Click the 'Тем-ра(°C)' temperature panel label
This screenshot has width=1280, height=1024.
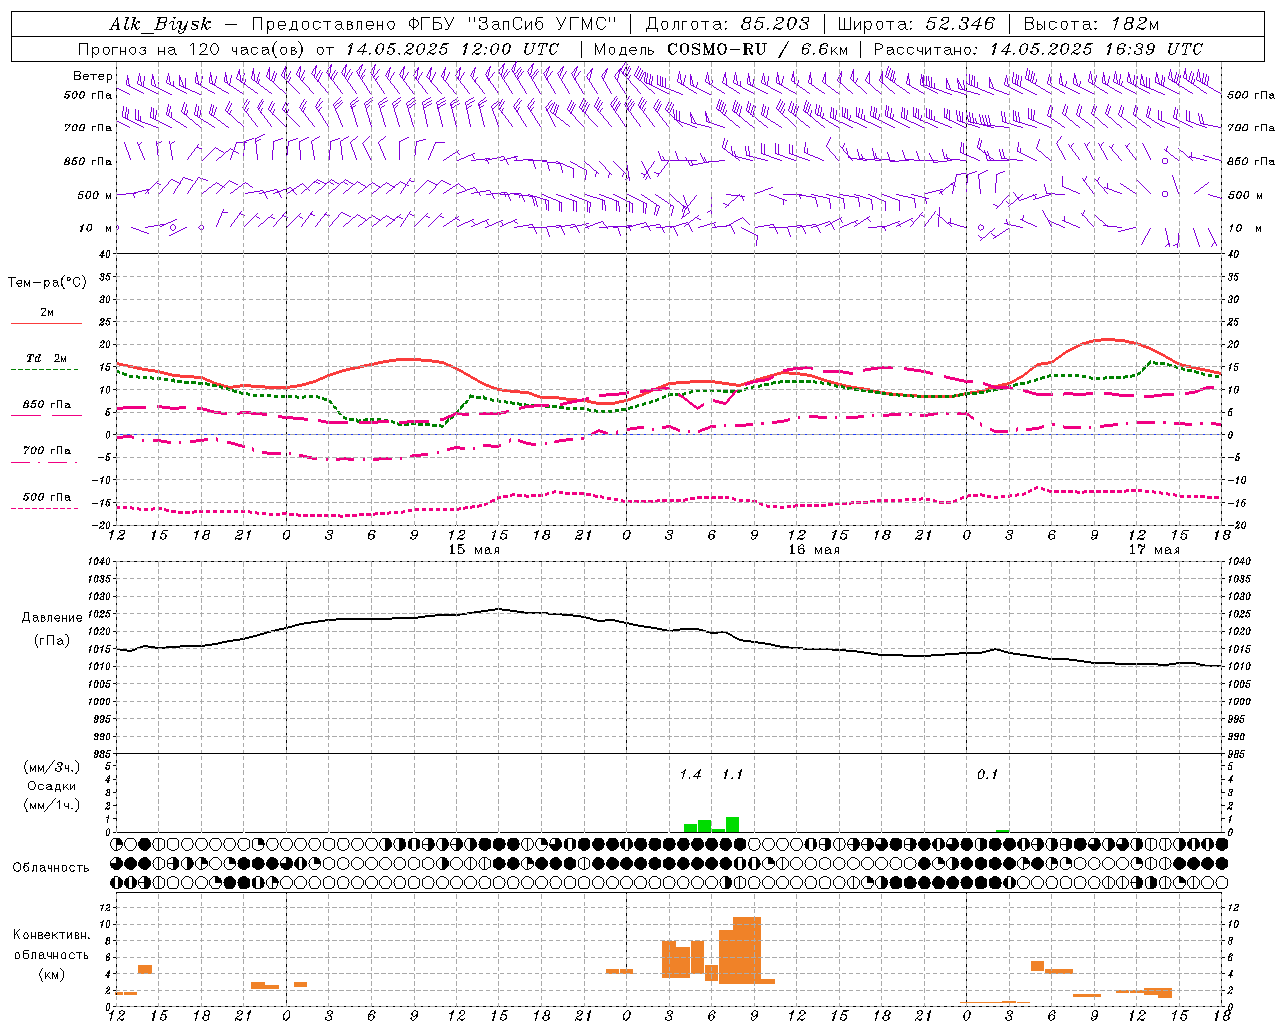pyautogui.click(x=47, y=283)
